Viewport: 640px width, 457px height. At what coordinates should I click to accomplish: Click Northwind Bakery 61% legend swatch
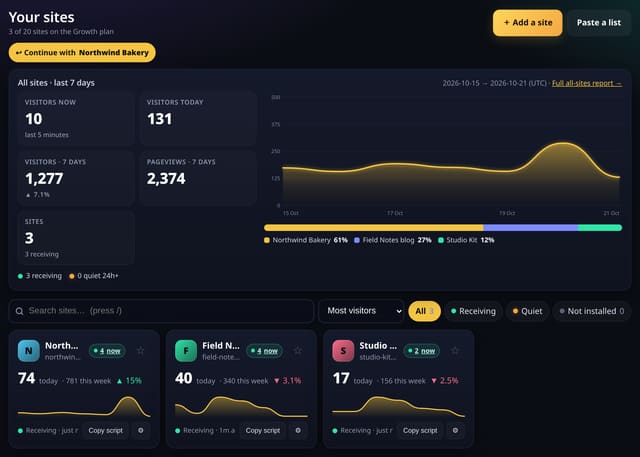(x=267, y=240)
